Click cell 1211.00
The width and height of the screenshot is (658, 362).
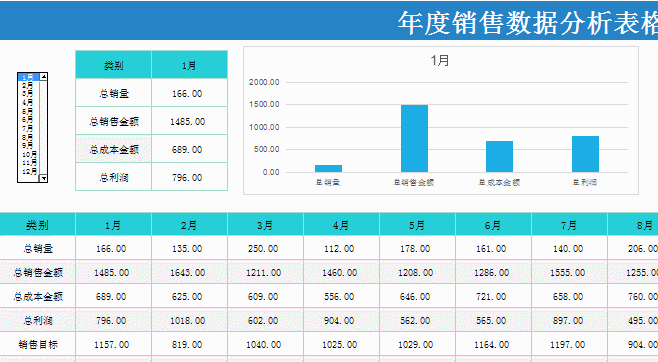[x=265, y=272]
